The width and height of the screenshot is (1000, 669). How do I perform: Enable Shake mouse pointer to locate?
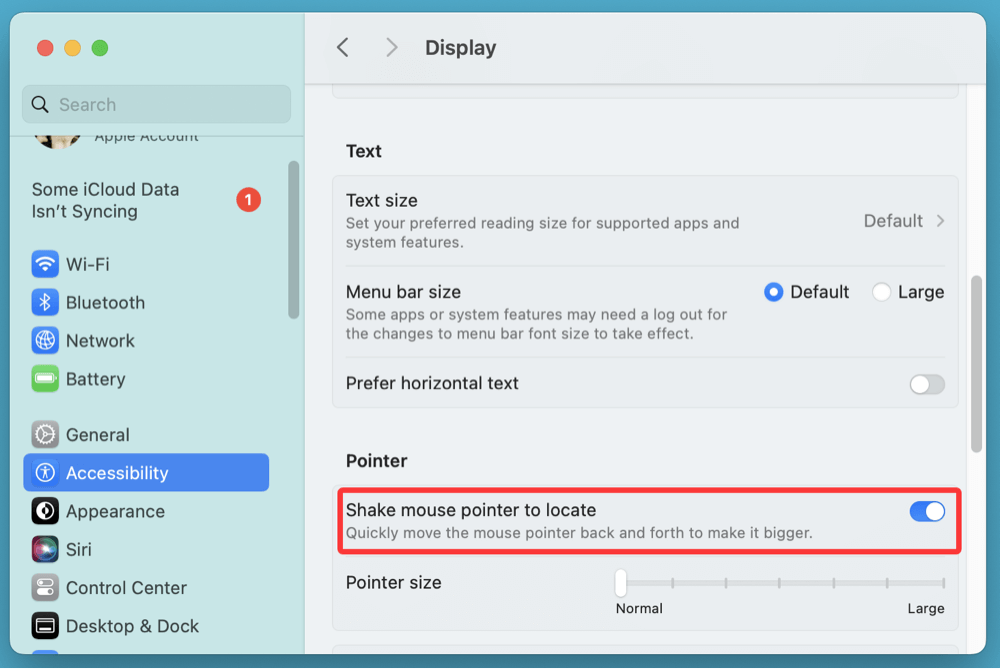[927, 511]
